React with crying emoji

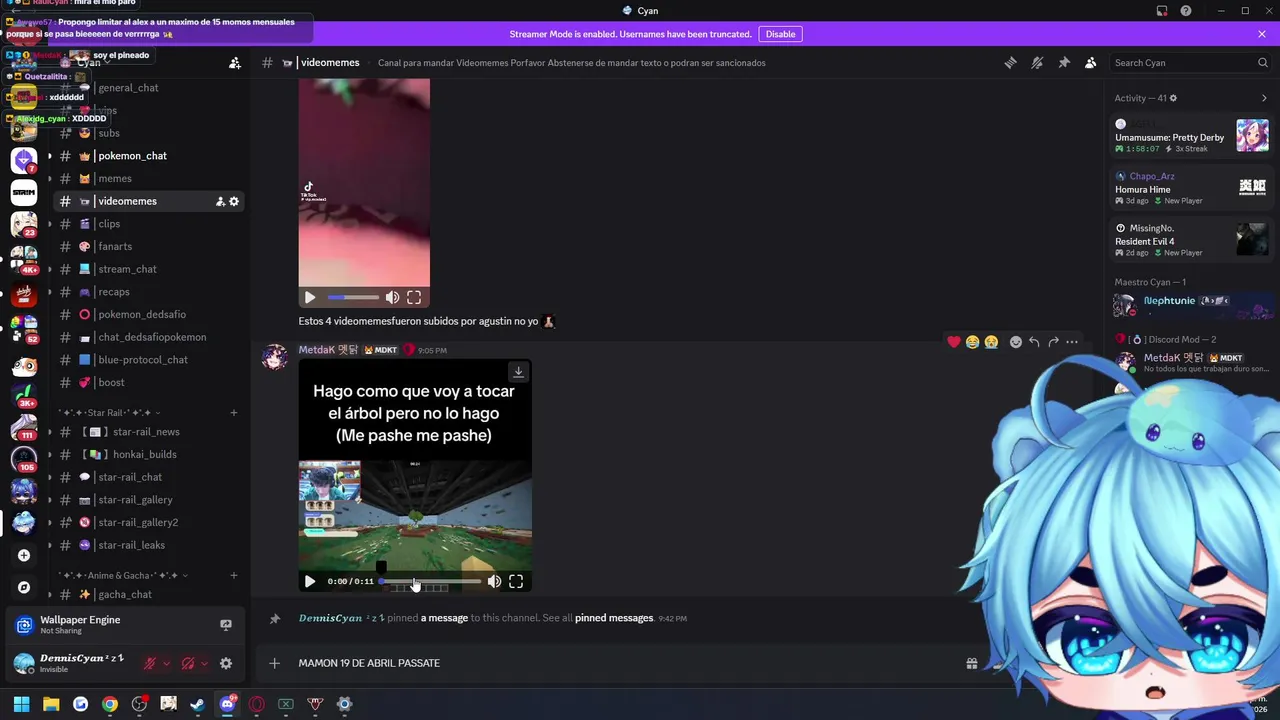pyautogui.click(x=991, y=342)
